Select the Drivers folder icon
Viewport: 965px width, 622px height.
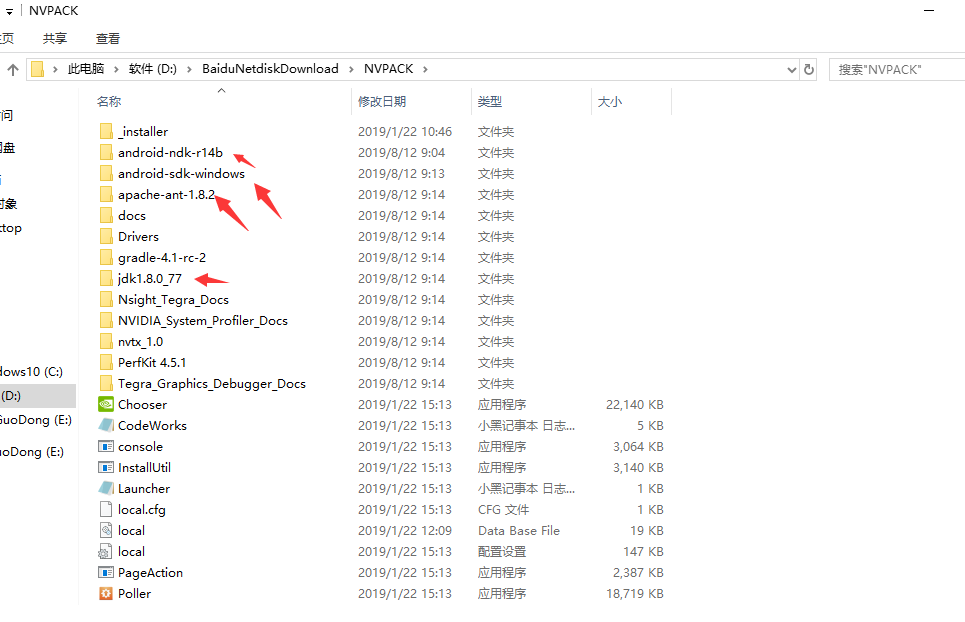[x=106, y=236]
